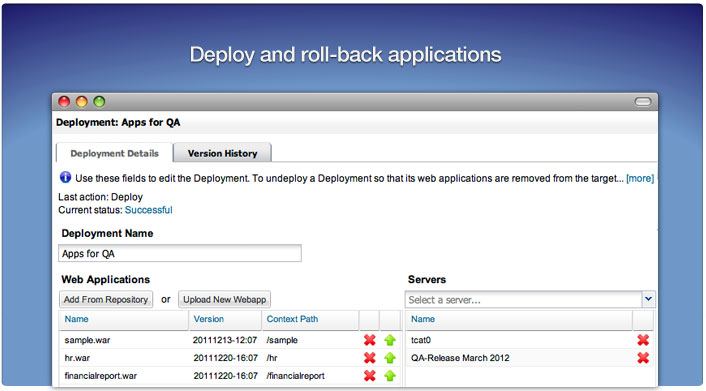Screen dimensions: 706x391
Task: Remove hr.war with its red X
Action: tap(370, 358)
